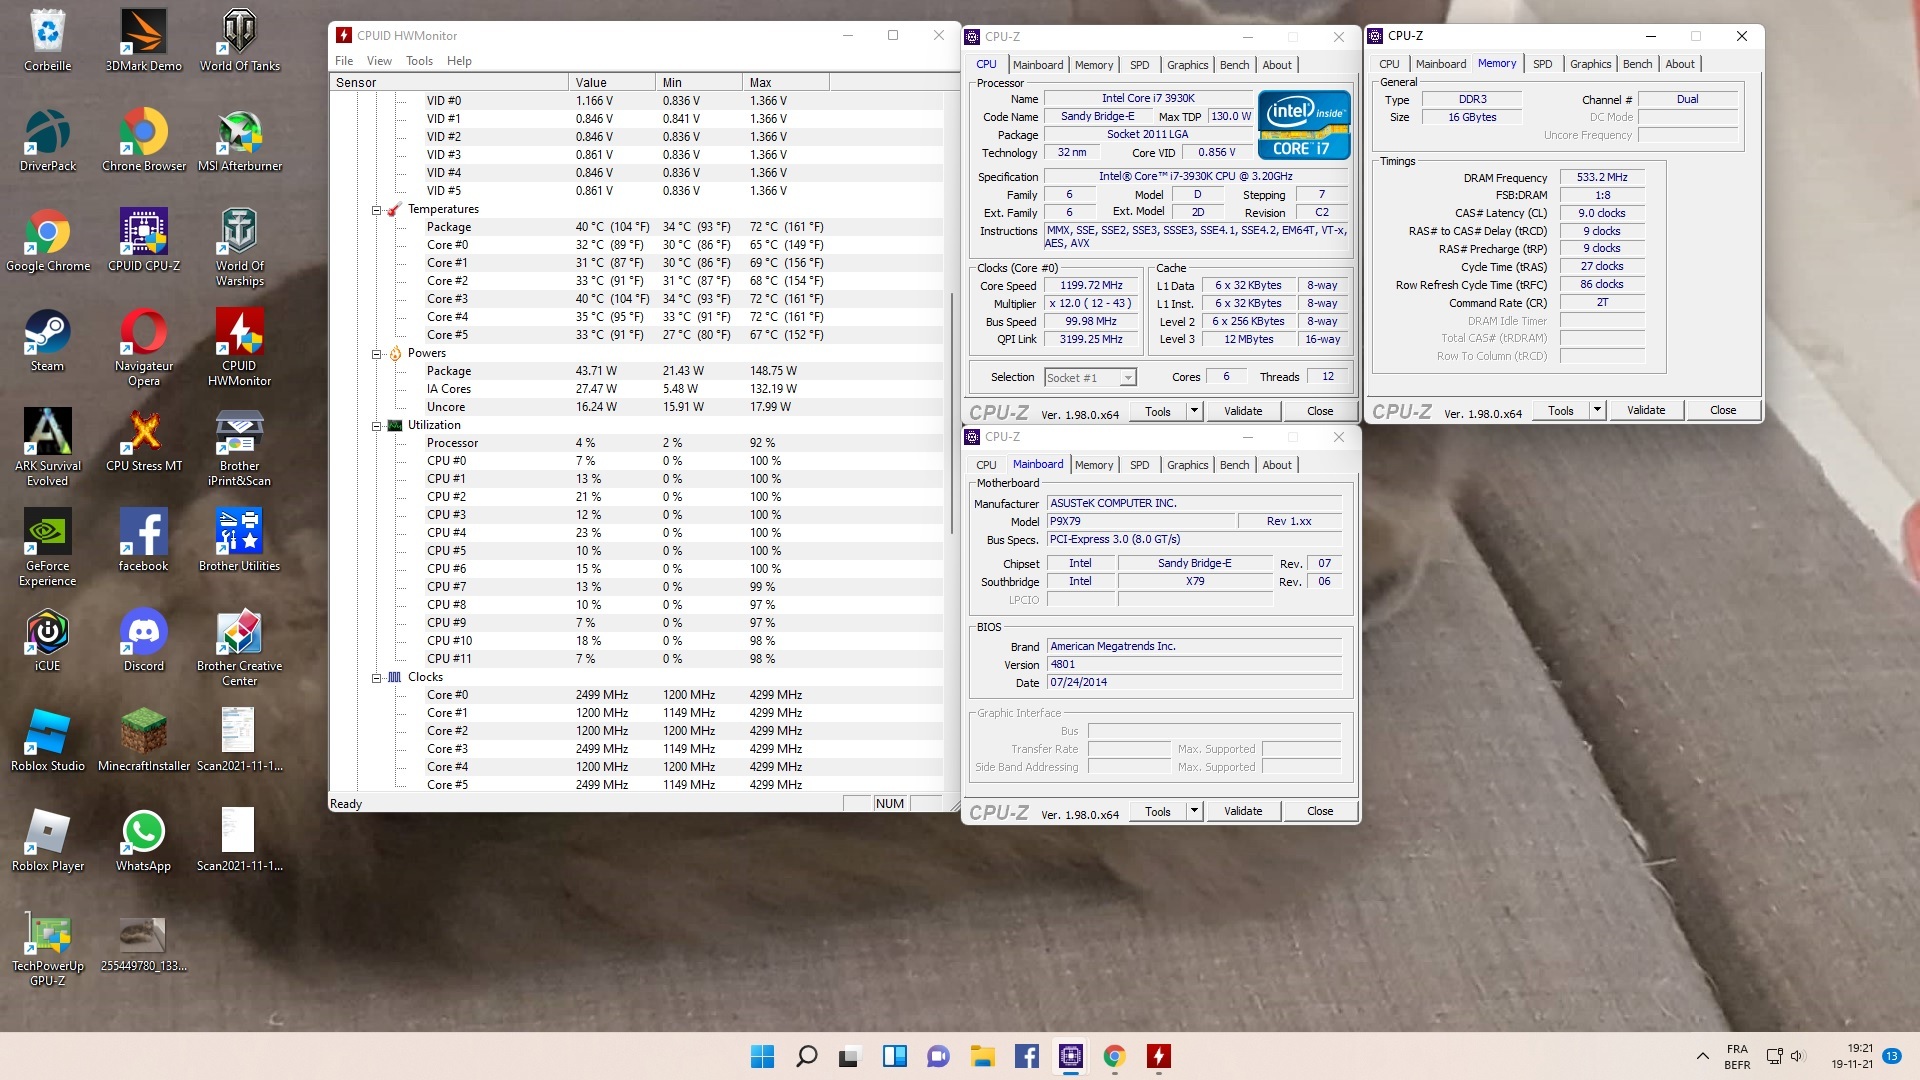Click Close button in CPU-Z Memory window

pos(1722,410)
